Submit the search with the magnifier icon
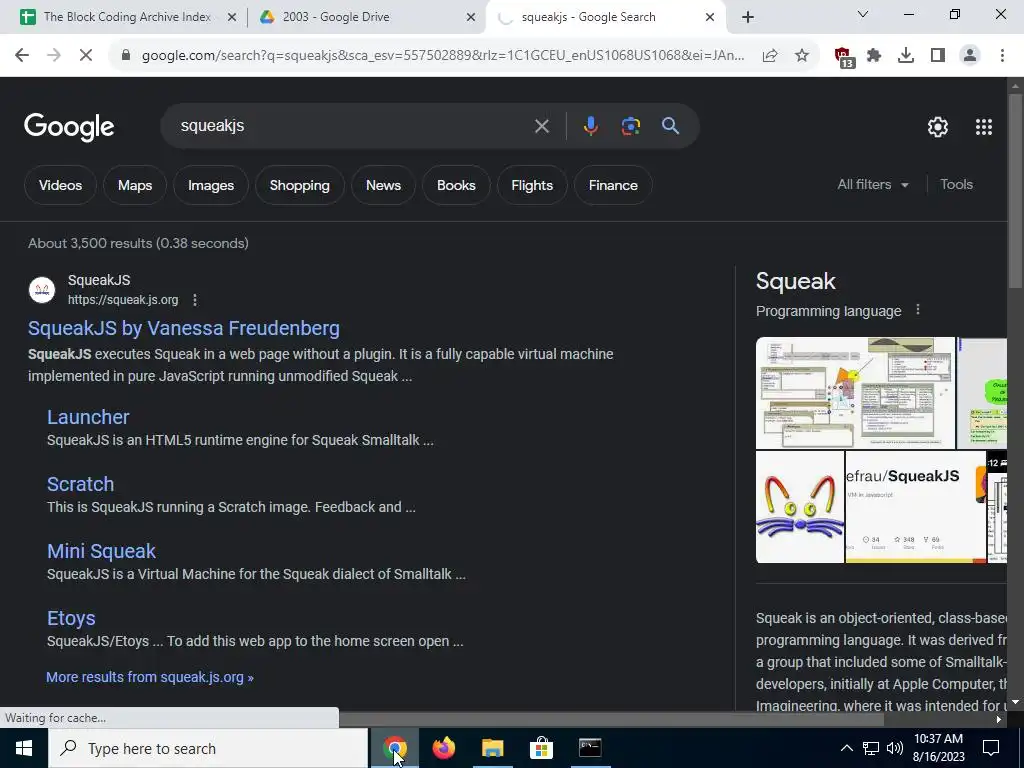This screenshot has width=1024, height=768. coord(671,126)
